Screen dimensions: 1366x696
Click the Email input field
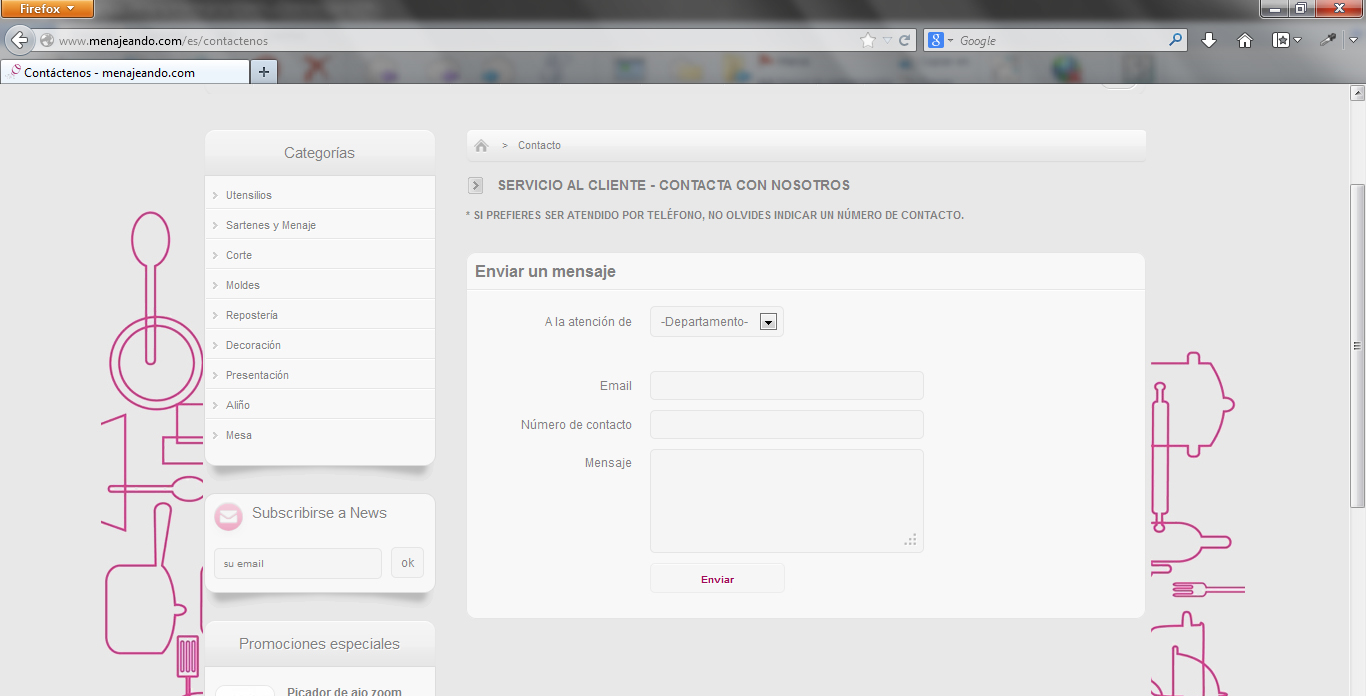coord(787,386)
